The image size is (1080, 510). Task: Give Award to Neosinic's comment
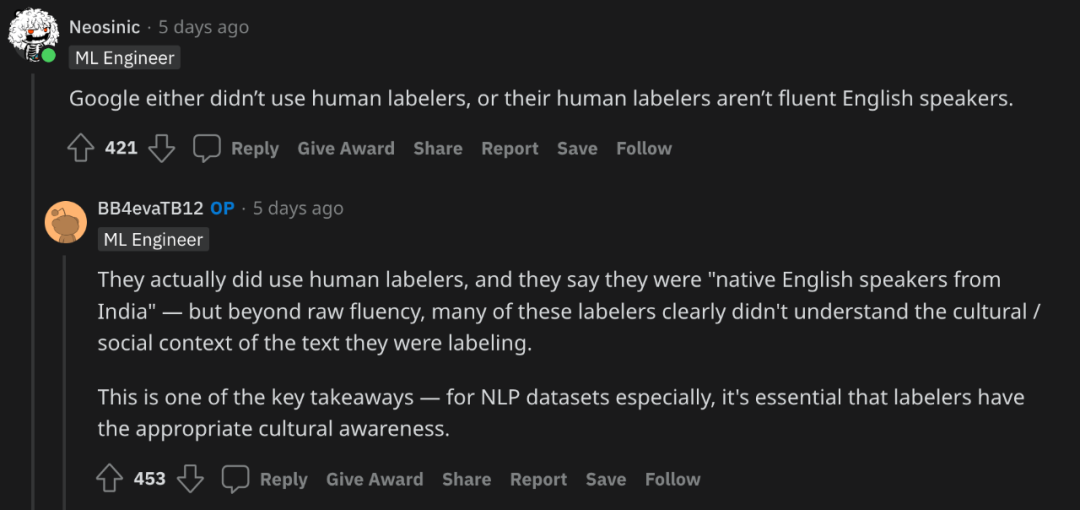coord(346,148)
